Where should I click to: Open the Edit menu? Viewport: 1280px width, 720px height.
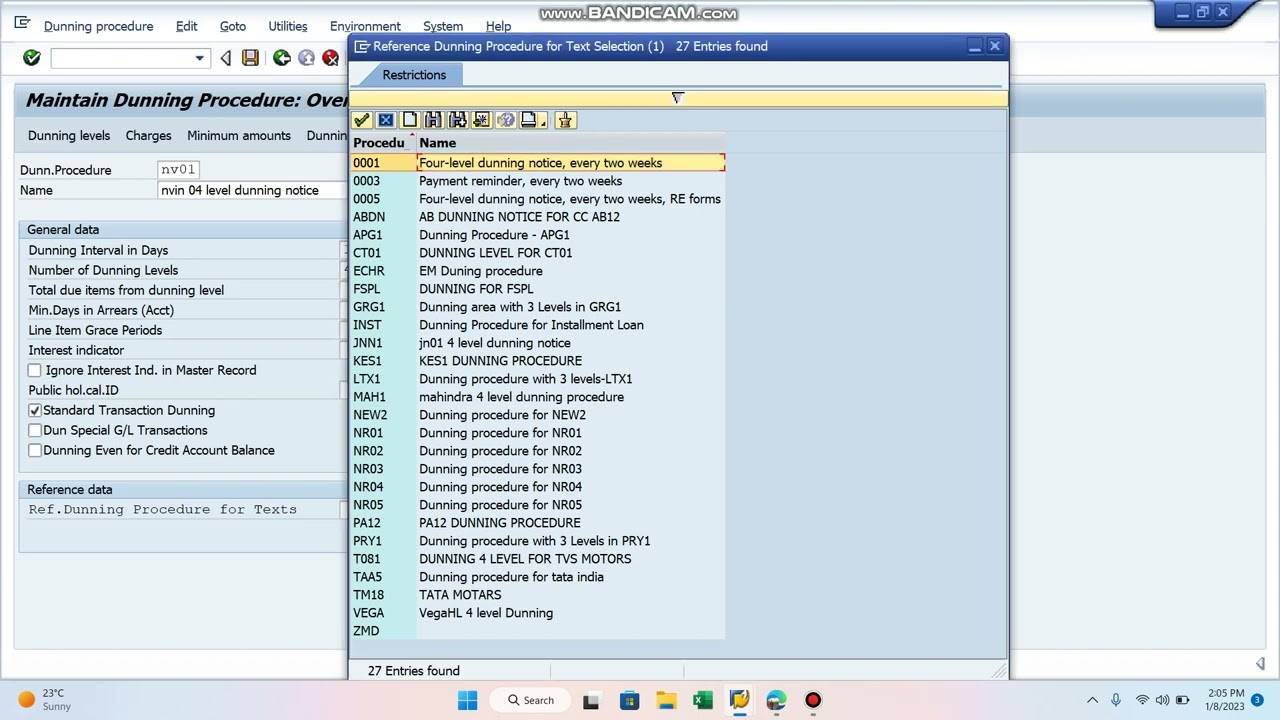click(x=187, y=26)
